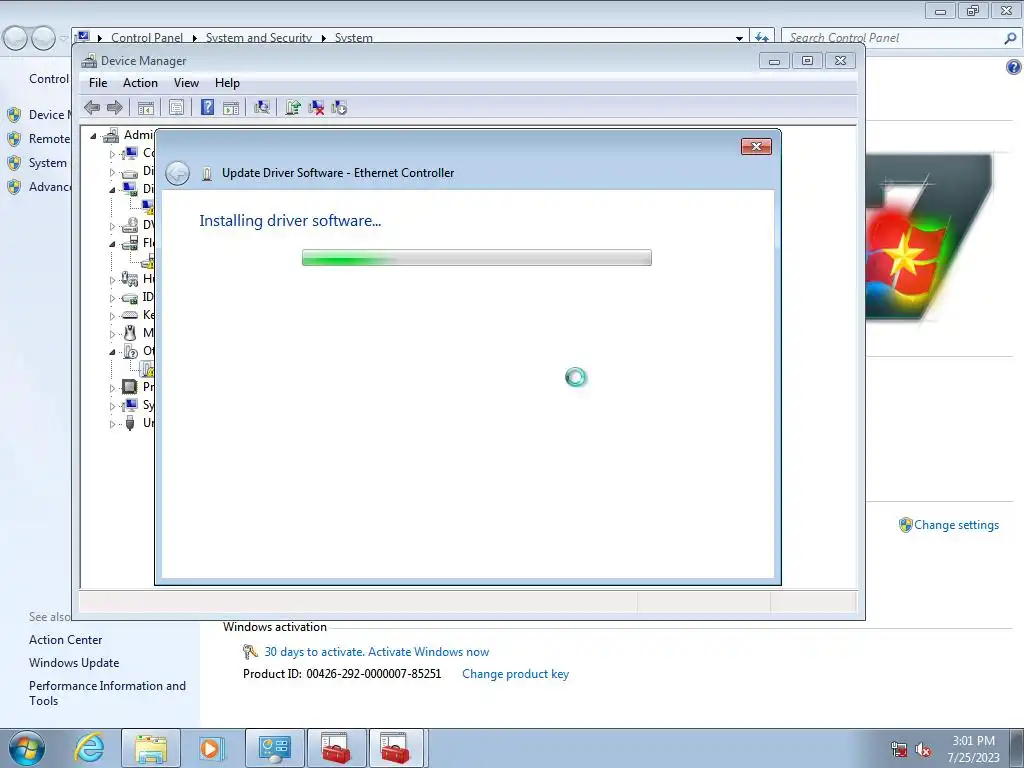Viewport: 1024px width, 768px height.
Task: Click System and Security in the breadcrumb
Action: 259,37
